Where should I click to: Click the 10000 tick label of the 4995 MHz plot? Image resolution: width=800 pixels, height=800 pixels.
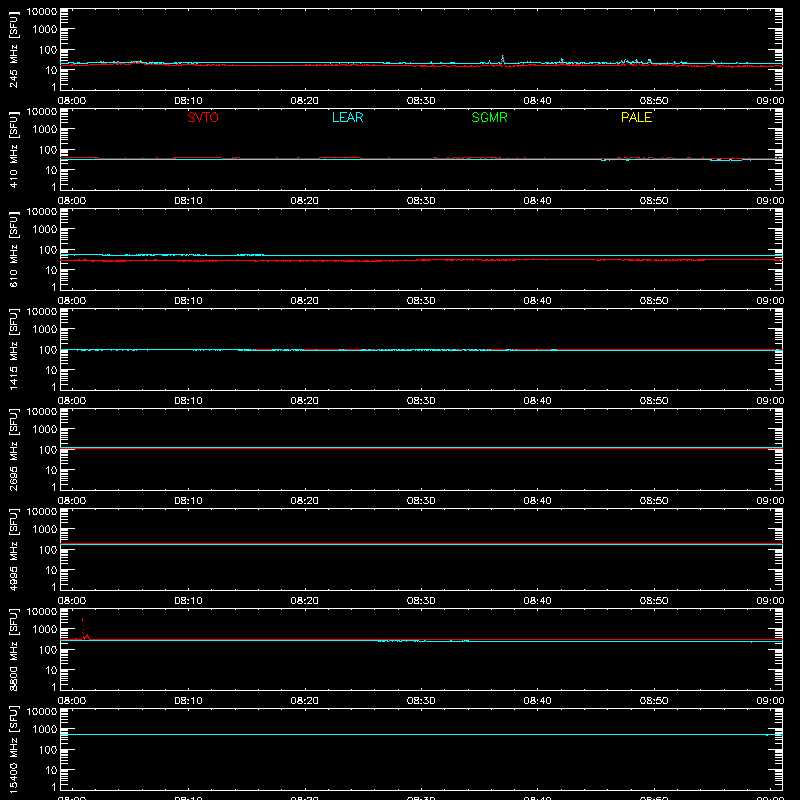(42, 512)
